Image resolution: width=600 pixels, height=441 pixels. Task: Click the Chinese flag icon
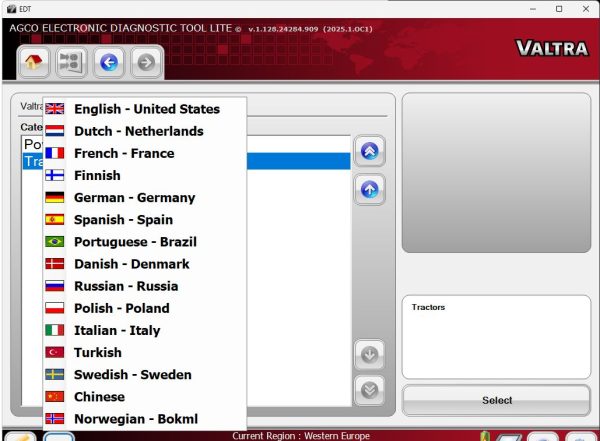[55, 397]
